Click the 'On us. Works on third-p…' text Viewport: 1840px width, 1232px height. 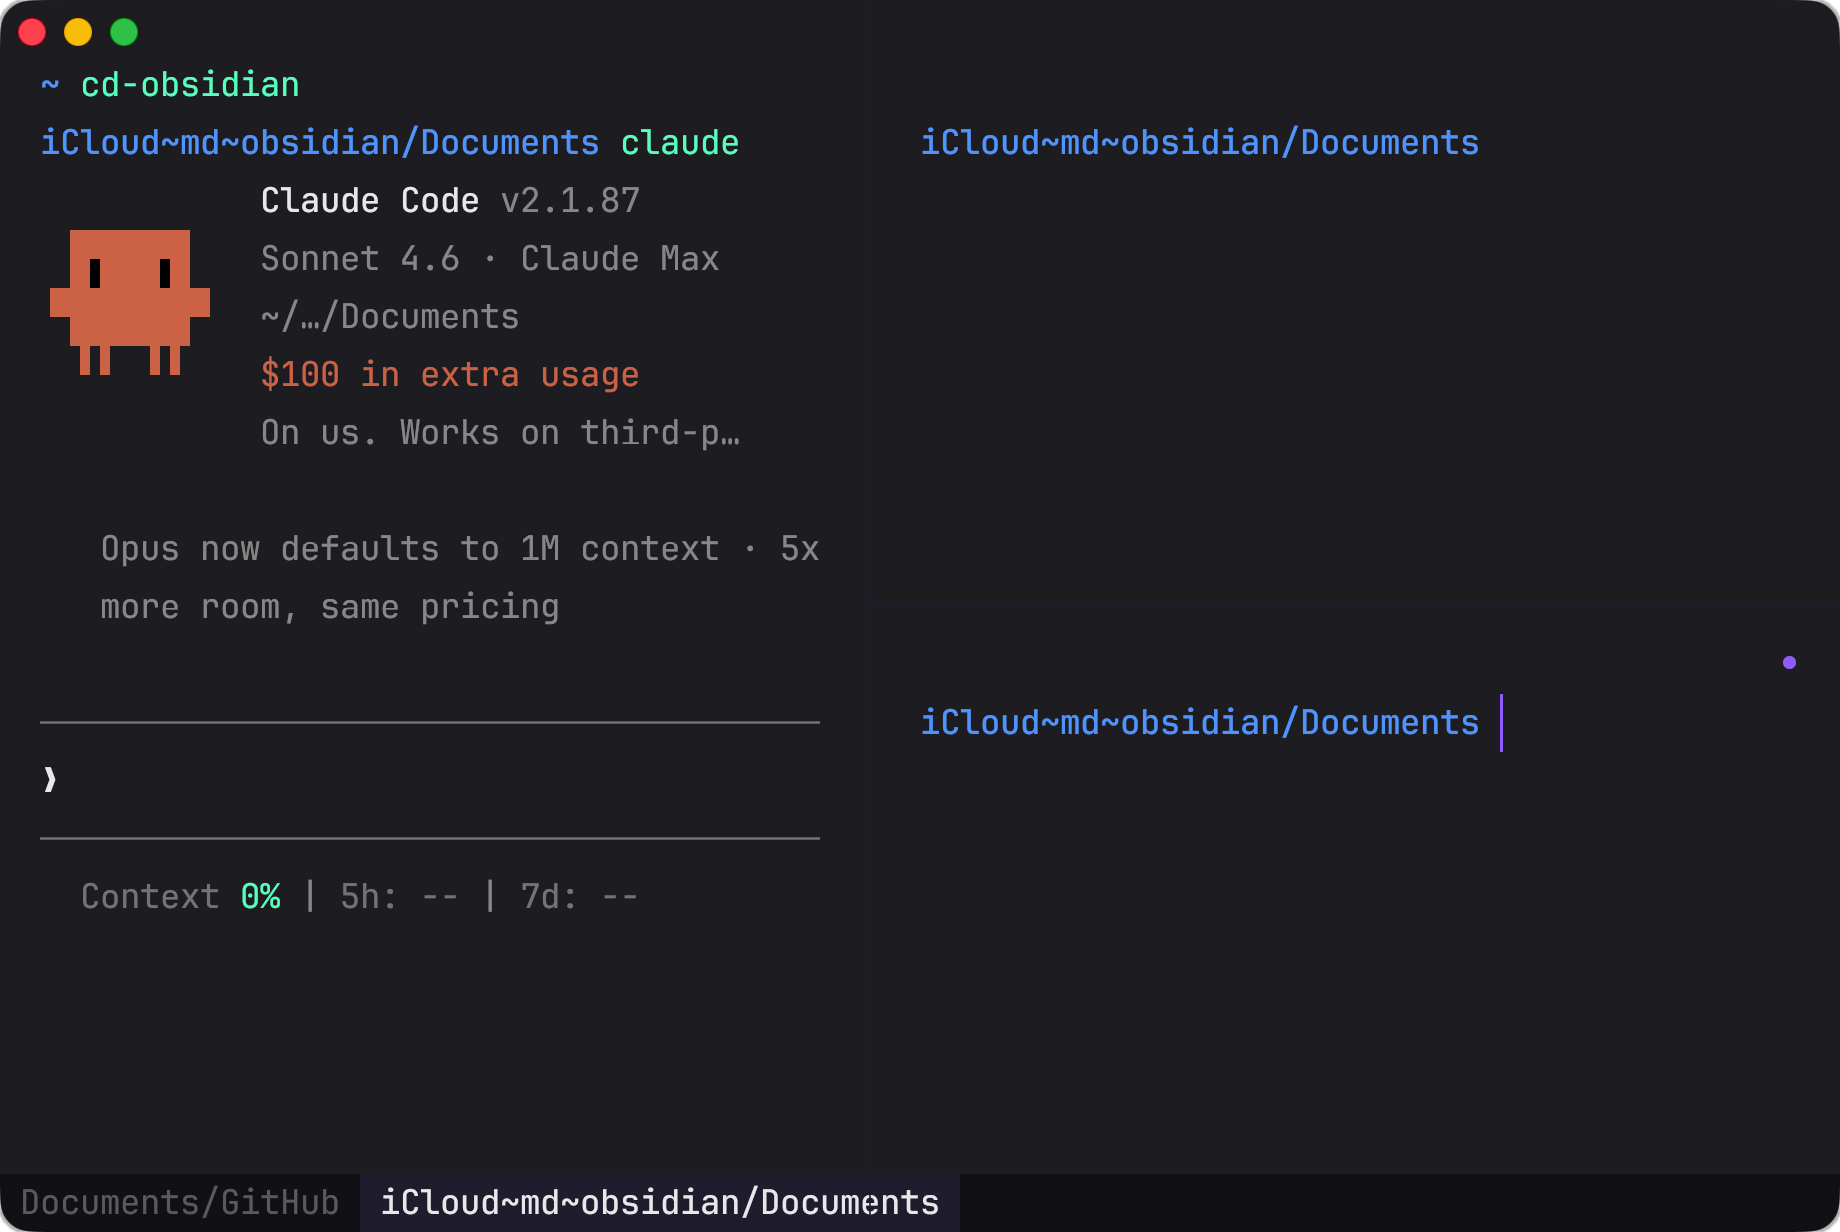tap(500, 433)
